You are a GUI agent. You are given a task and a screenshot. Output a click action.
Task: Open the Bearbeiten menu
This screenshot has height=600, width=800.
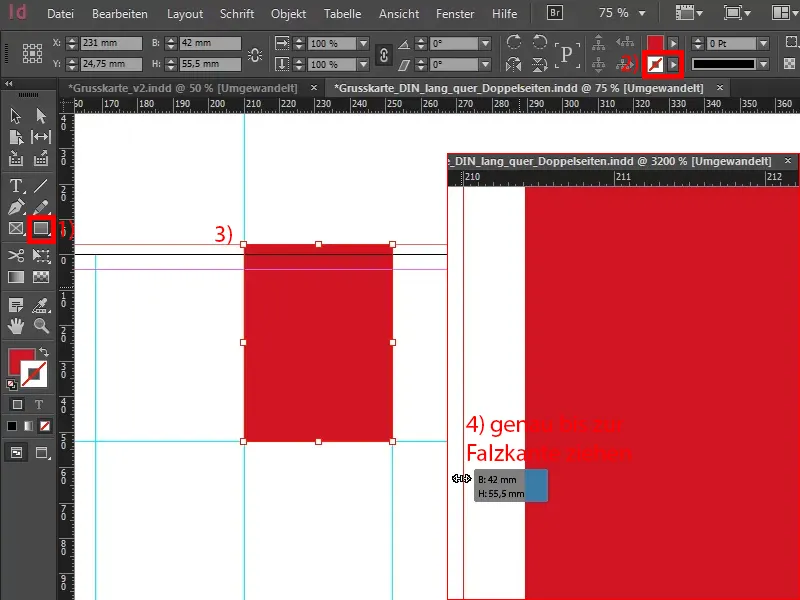pos(119,14)
